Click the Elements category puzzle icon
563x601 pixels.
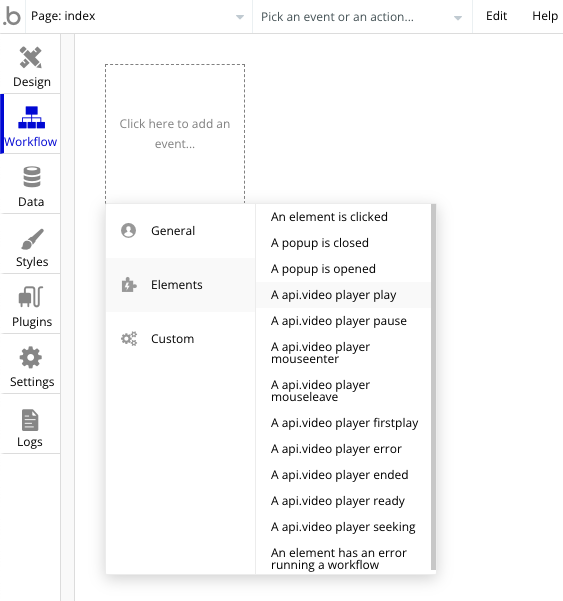(129, 285)
